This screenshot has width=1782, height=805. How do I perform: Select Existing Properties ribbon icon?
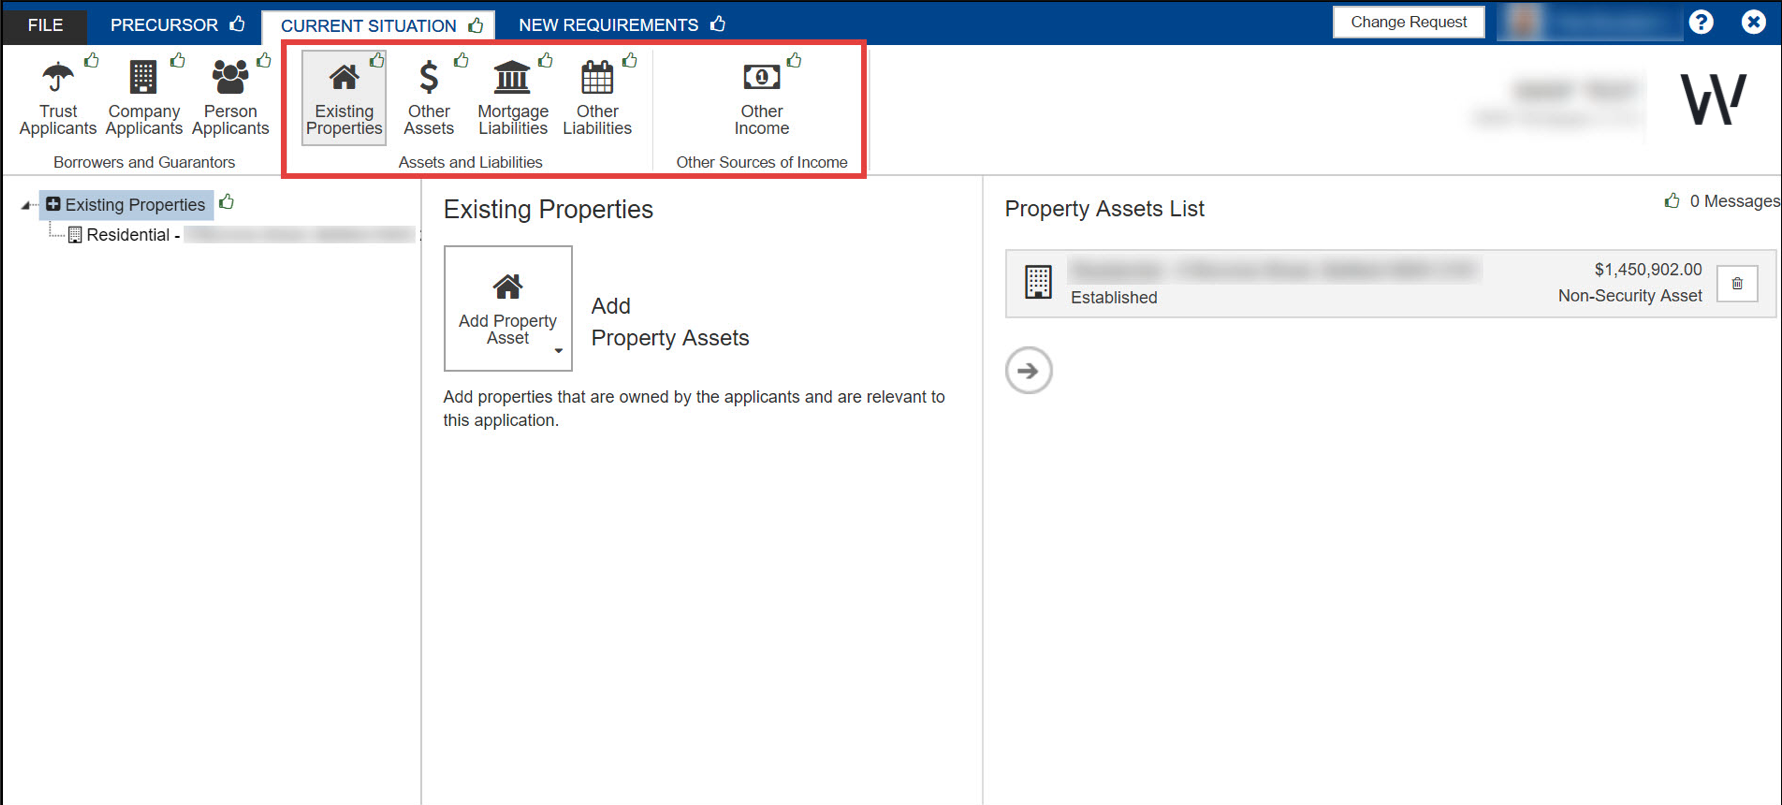click(344, 98)
